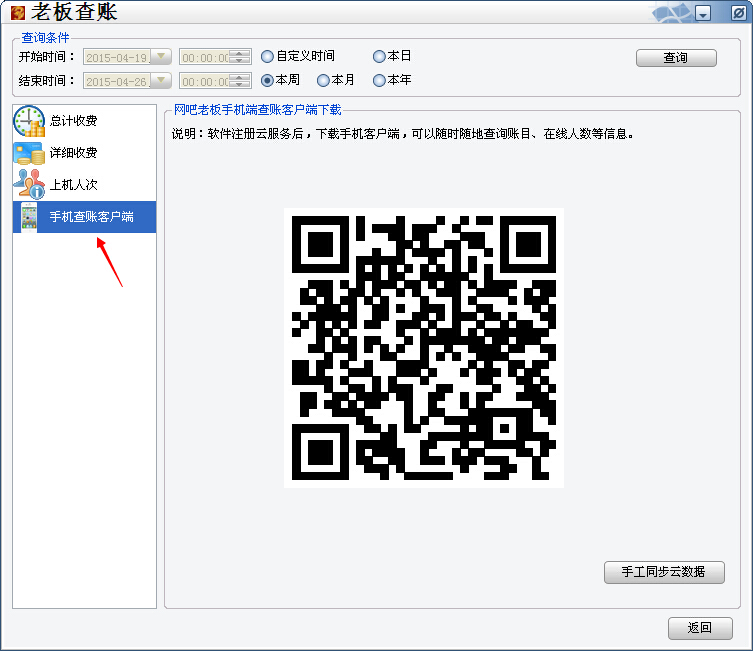Click the 老板查账 app icon in title bar
The height and width of the screenshot is (651, 753).
18,12
